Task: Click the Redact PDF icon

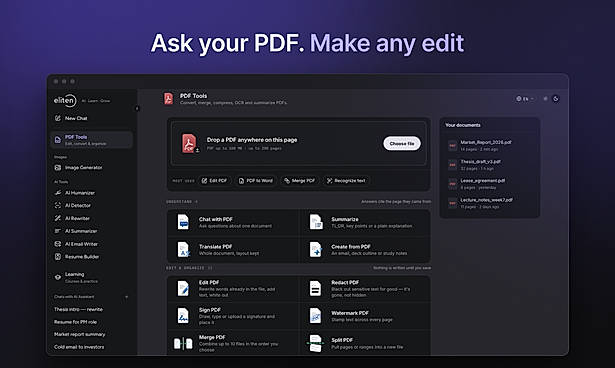Action: tap(315, 288)
